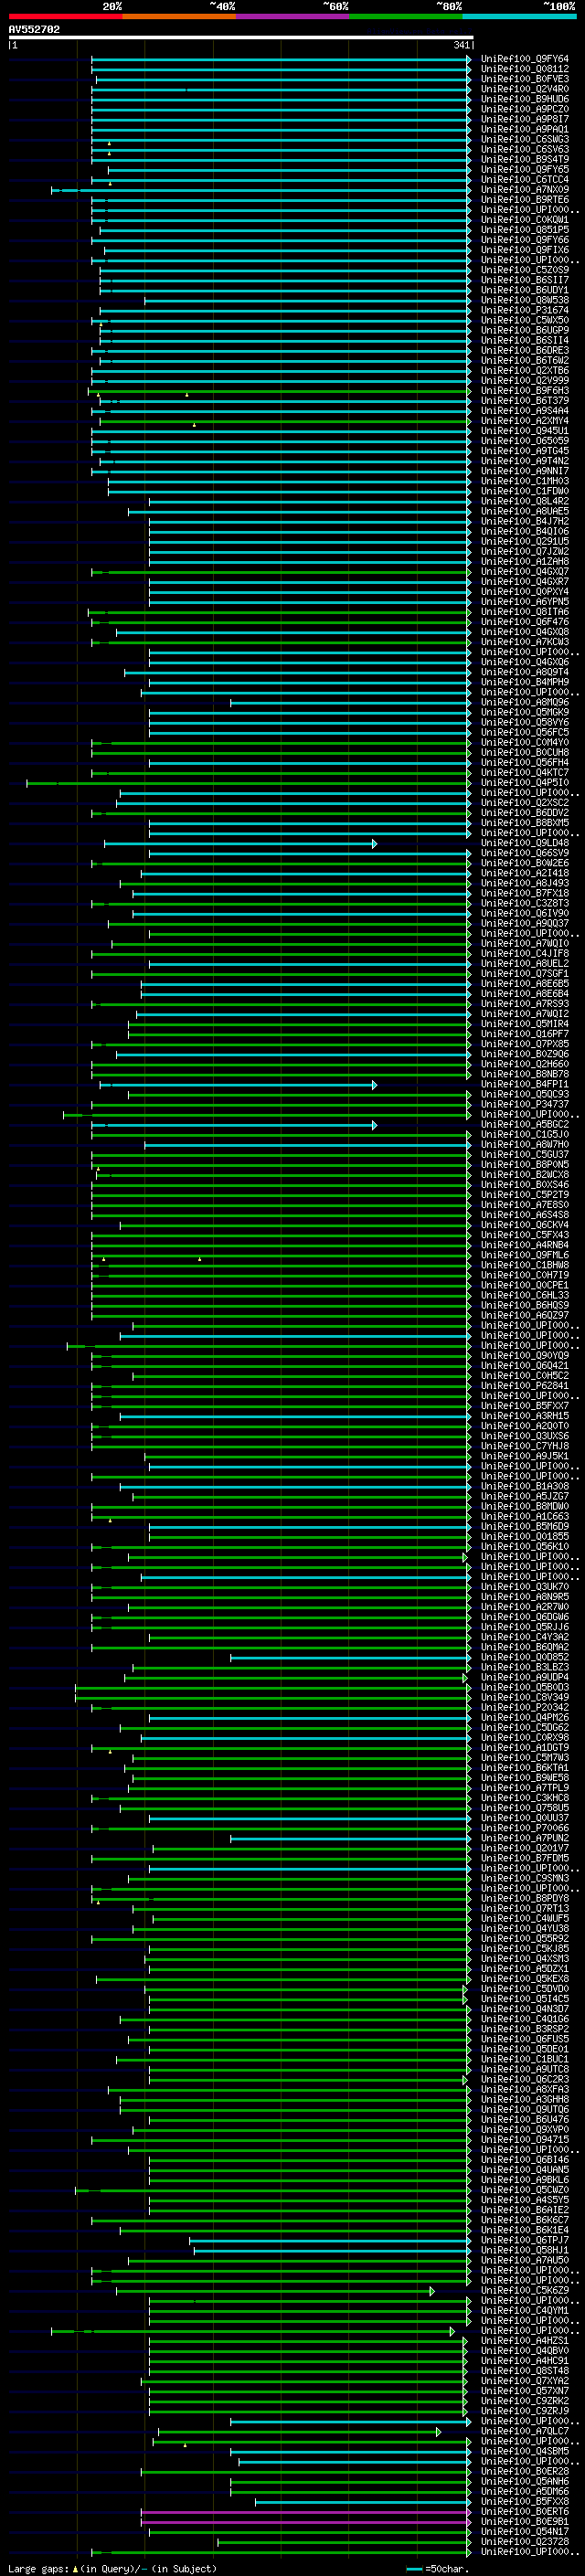Click the alignment bar for UniRef100_A5BGC2
Viewport: 585px width, 2576px height.
tap(234, 1125)
